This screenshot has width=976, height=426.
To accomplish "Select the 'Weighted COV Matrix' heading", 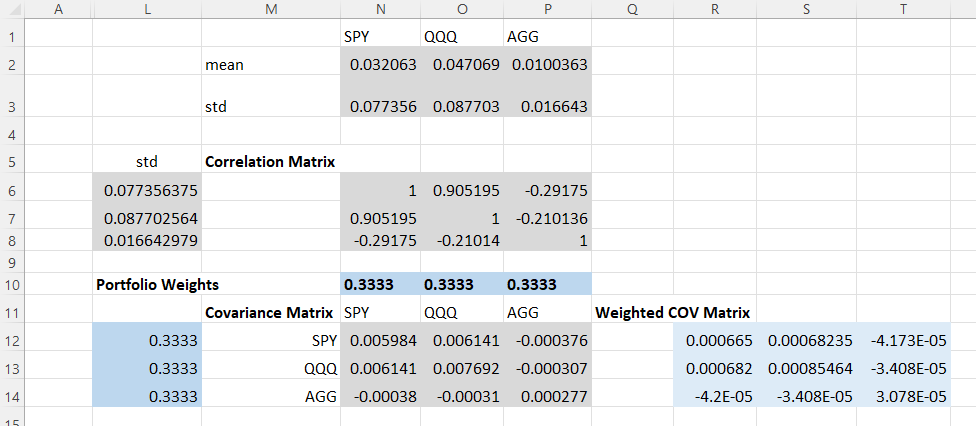I will 673,312.
